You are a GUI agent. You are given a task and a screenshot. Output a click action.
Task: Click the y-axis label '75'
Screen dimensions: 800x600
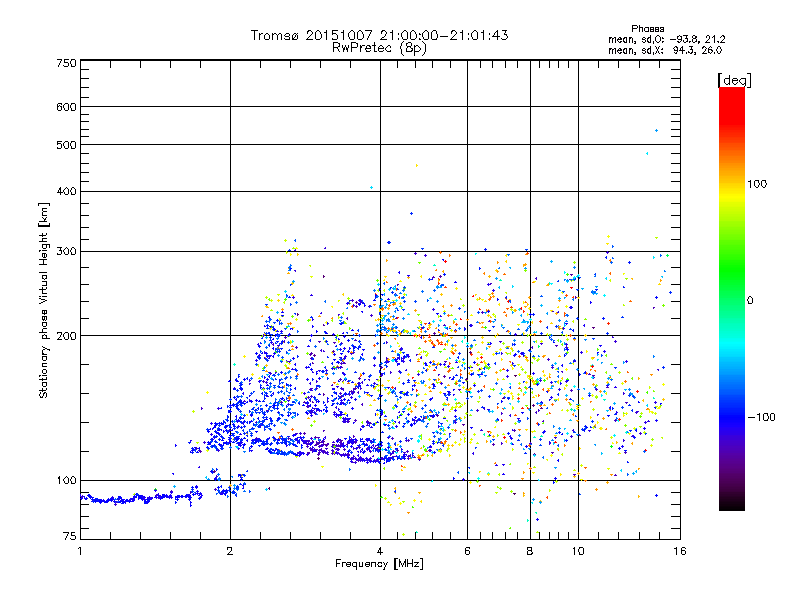tap(70, 536)
